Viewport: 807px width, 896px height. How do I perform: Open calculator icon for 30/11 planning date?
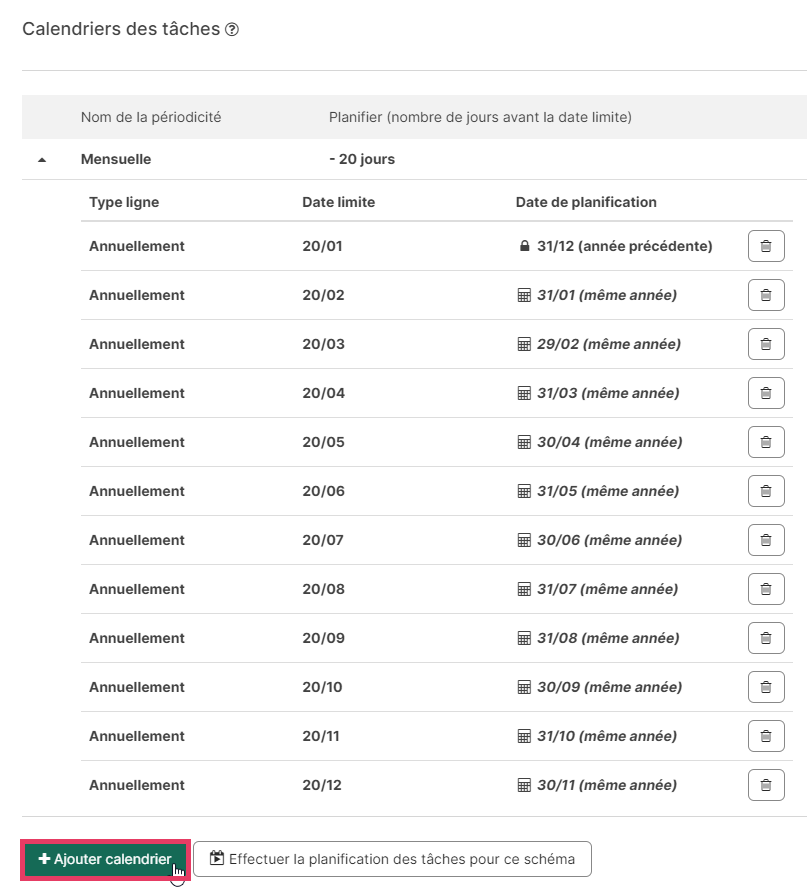point(524,785)
